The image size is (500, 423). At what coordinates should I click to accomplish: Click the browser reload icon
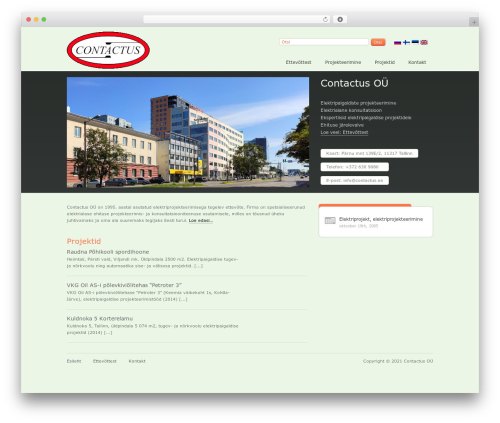325,19
